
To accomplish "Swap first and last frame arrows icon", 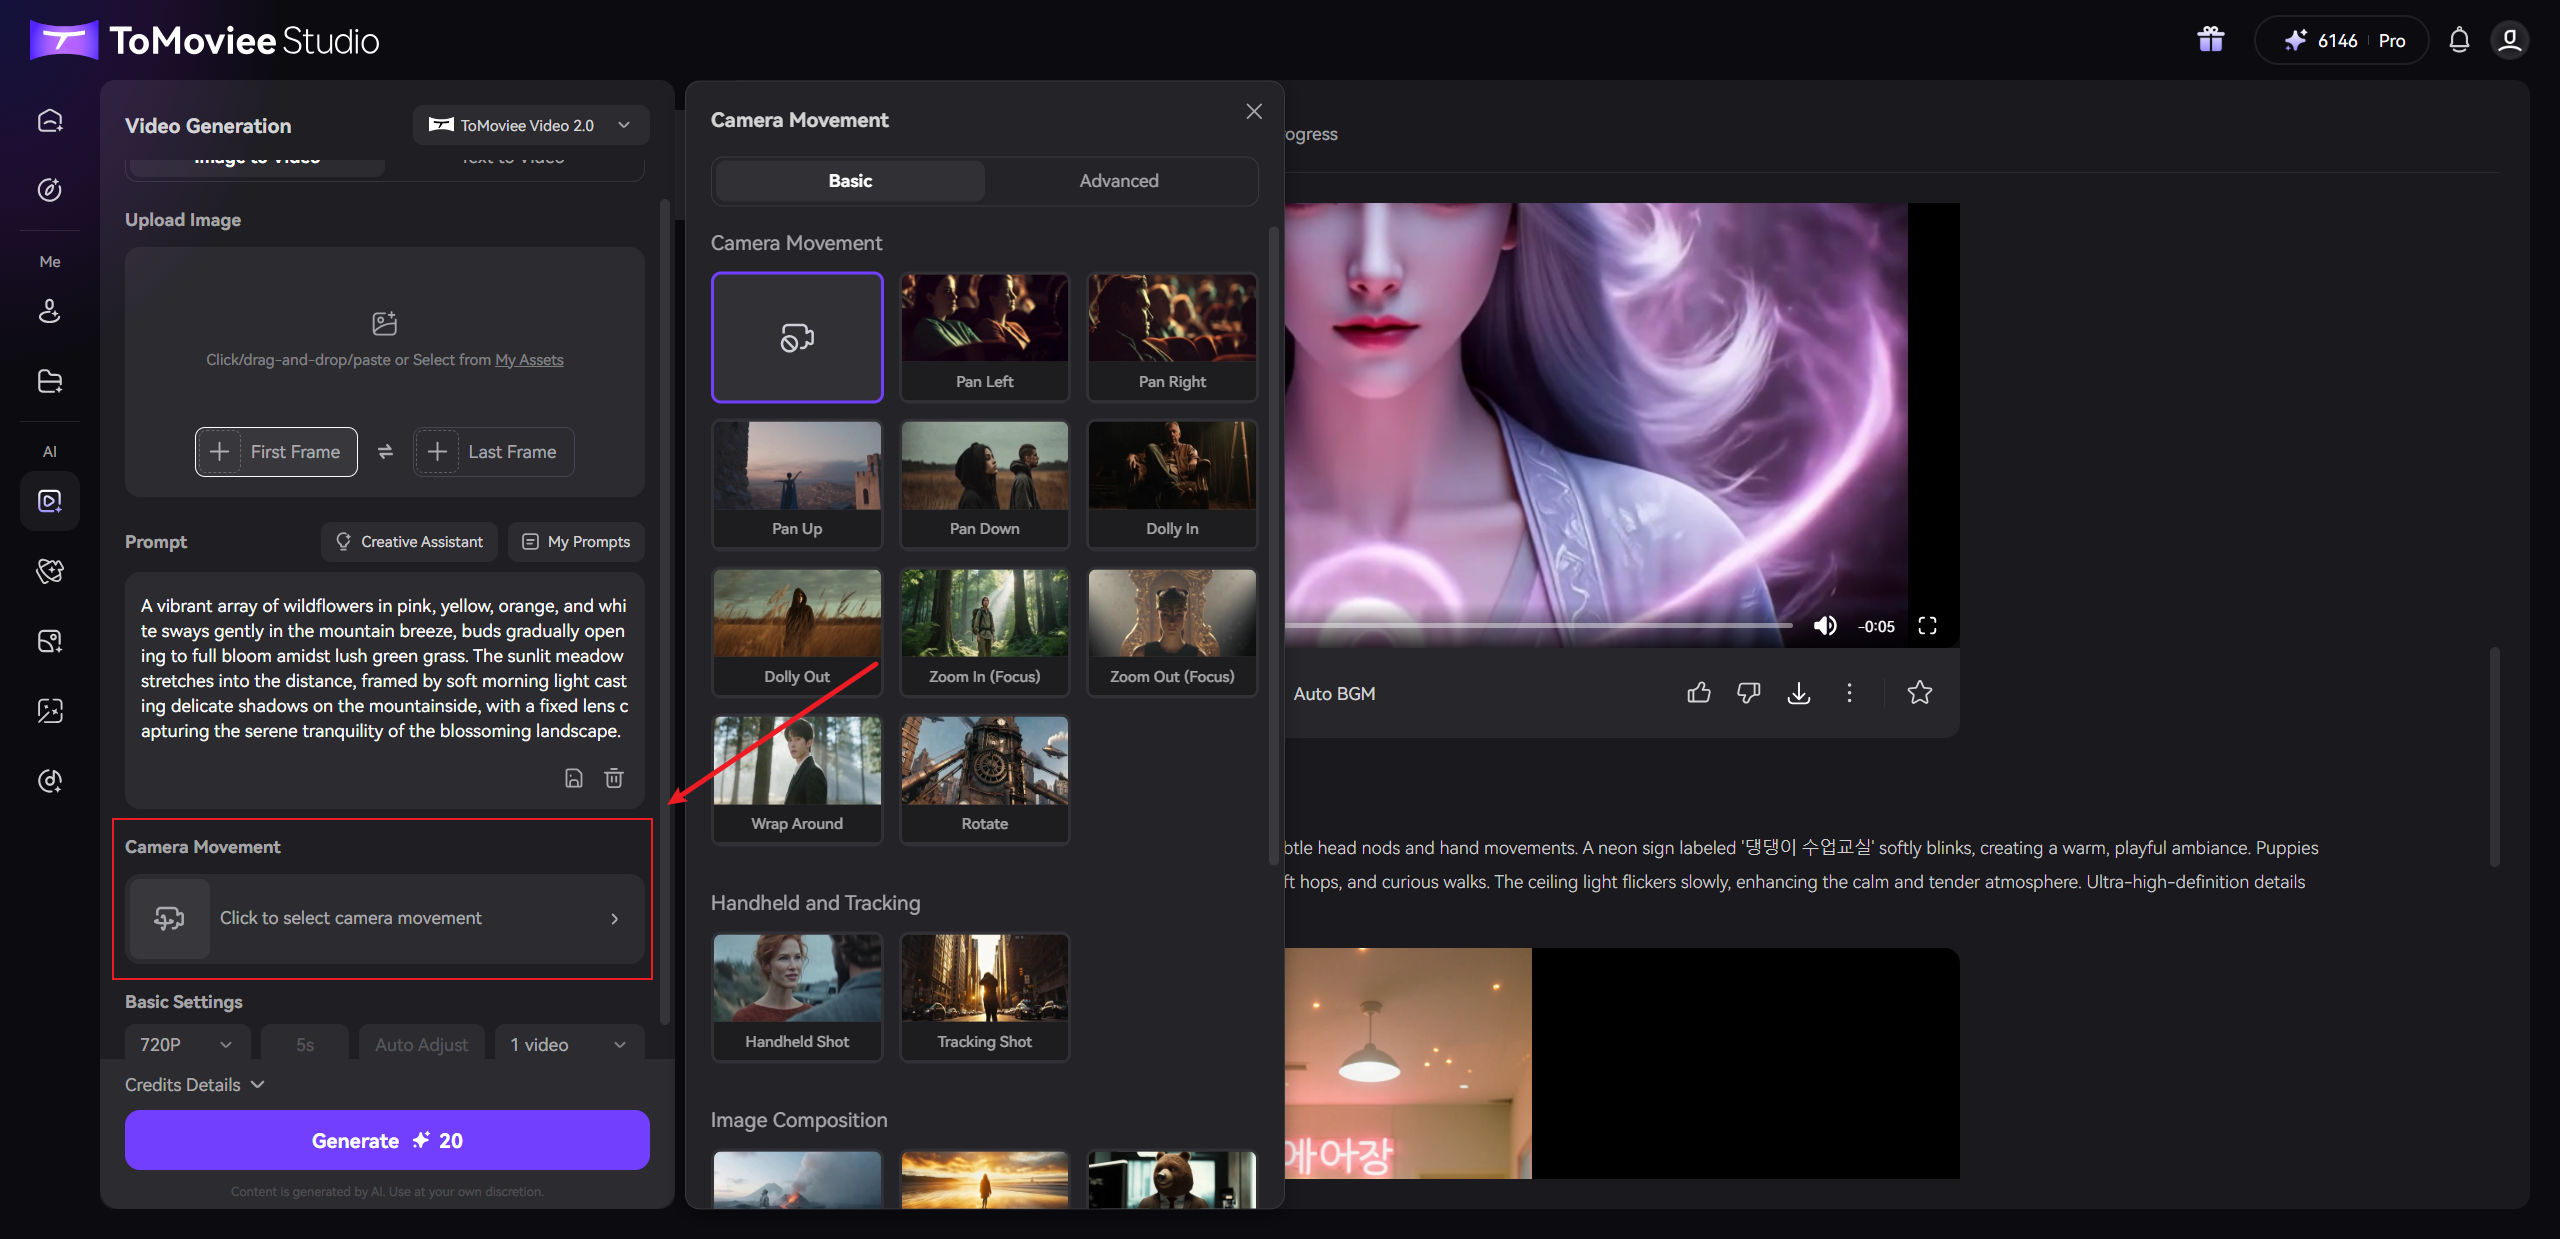I will coord(385,452).
